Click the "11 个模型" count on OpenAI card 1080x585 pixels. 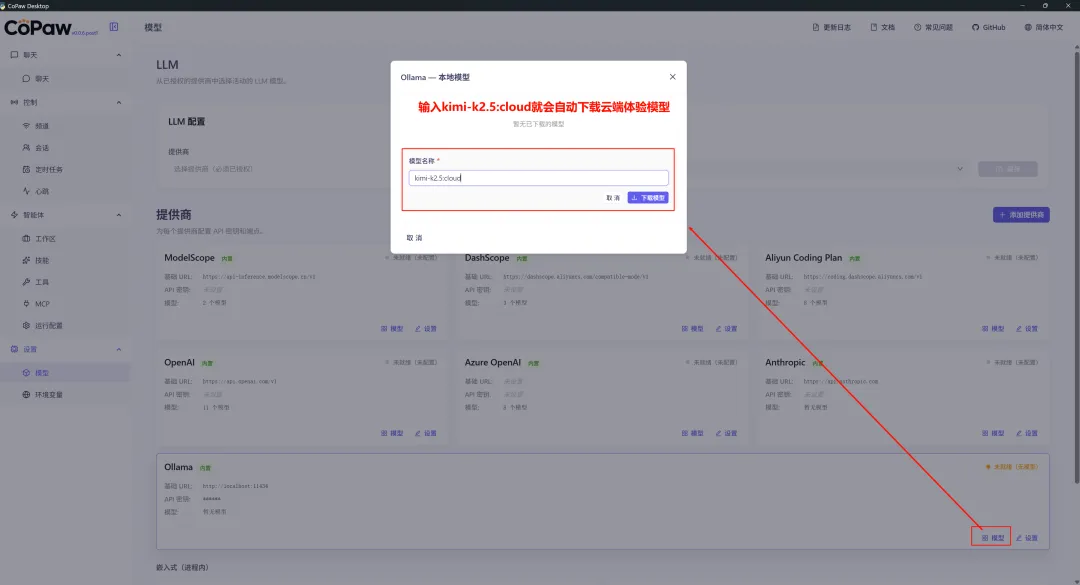(216, 408)
